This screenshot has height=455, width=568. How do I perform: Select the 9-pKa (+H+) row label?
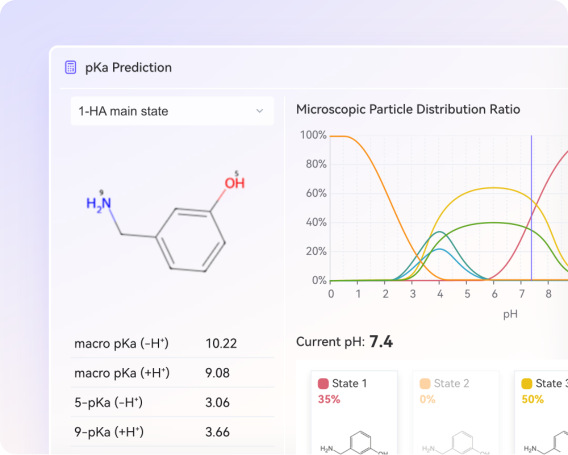tap(109, 432)
